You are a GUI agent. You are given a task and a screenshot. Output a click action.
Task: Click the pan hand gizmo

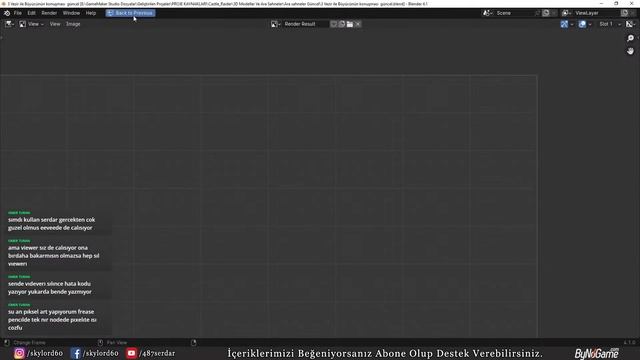(630, 51)
